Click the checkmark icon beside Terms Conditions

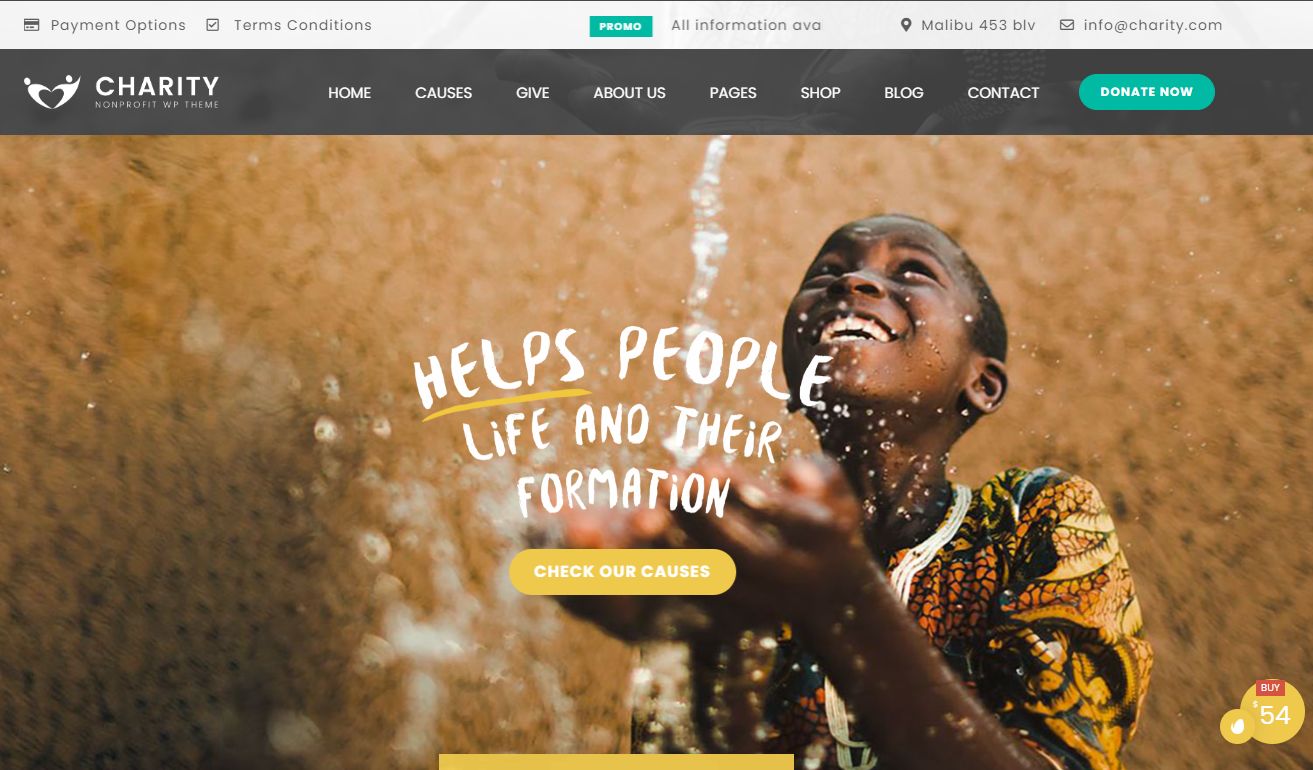point(213,25)
